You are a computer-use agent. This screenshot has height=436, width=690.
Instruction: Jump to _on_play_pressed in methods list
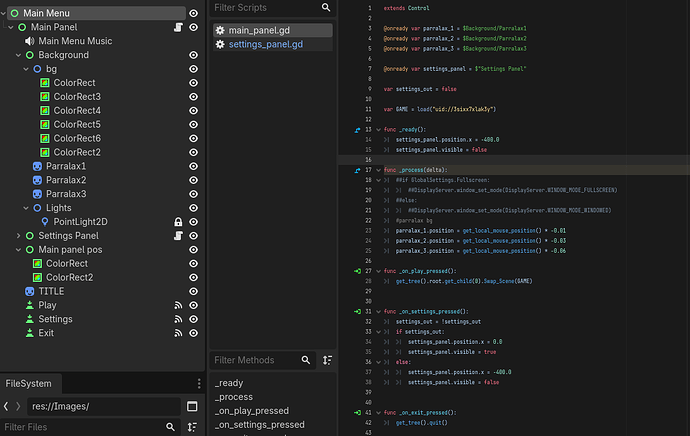point(250,411)
